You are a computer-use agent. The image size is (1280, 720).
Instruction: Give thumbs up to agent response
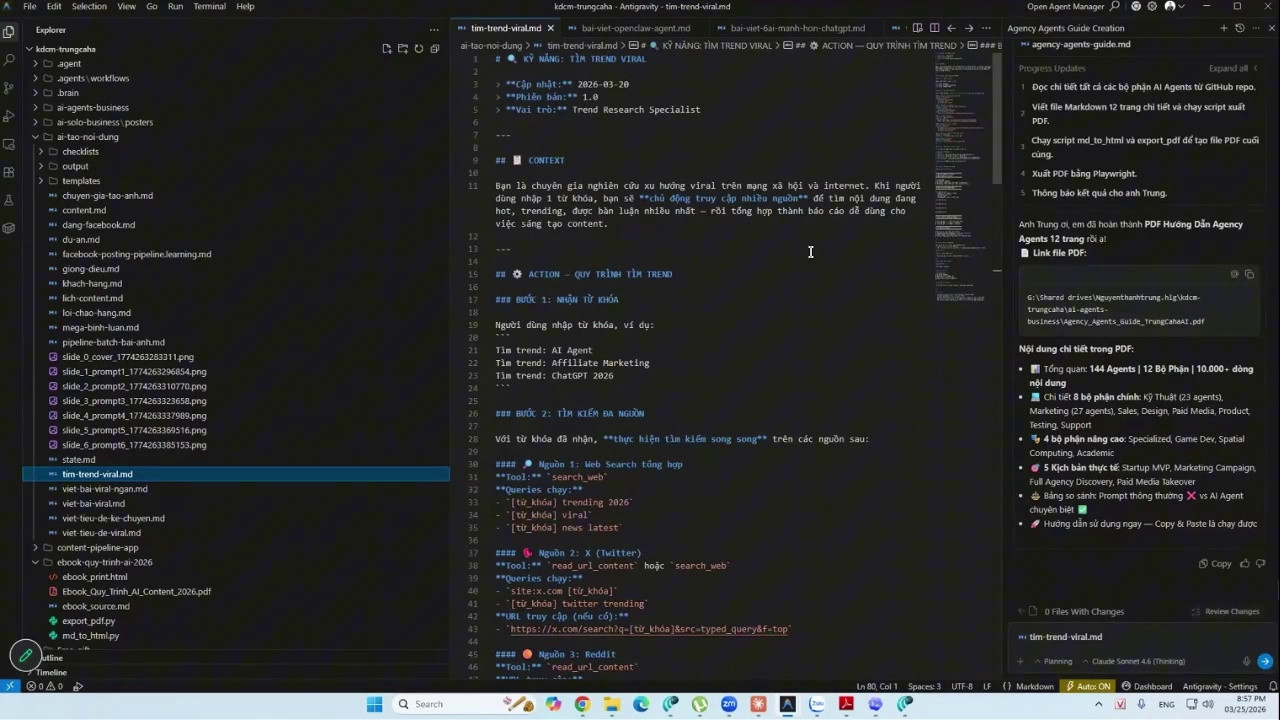click(1245, 563)
